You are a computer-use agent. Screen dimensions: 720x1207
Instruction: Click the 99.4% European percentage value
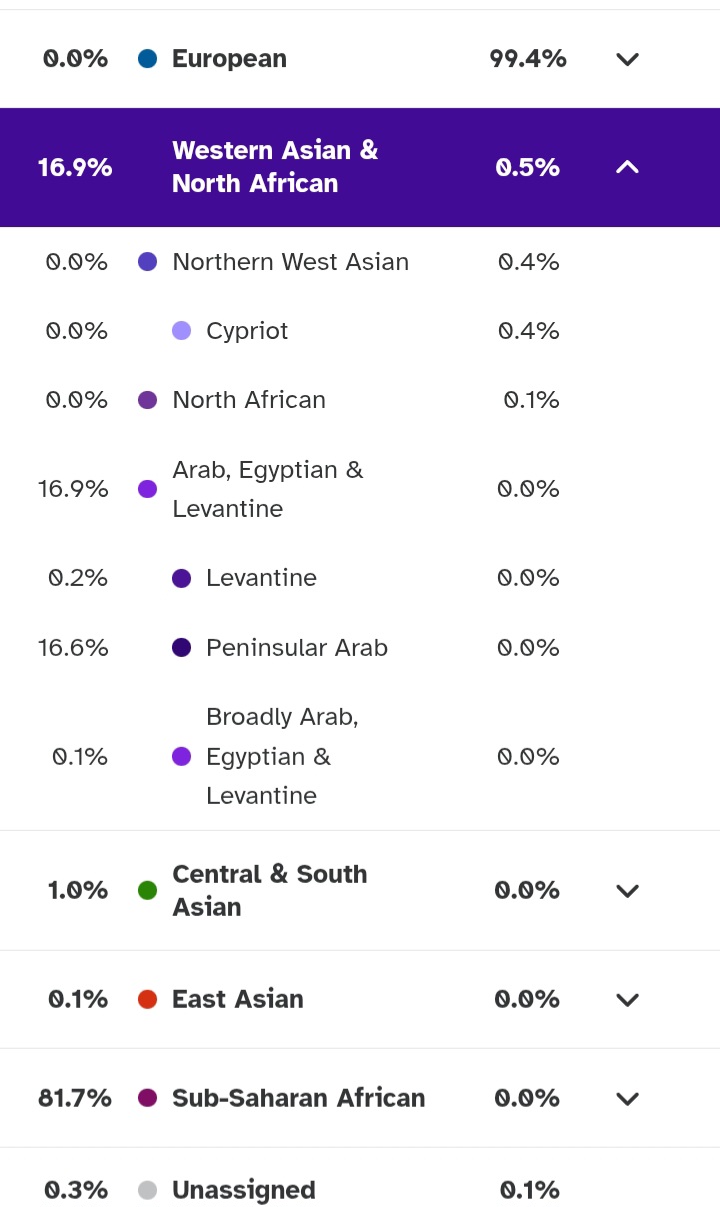coord(528,59)
